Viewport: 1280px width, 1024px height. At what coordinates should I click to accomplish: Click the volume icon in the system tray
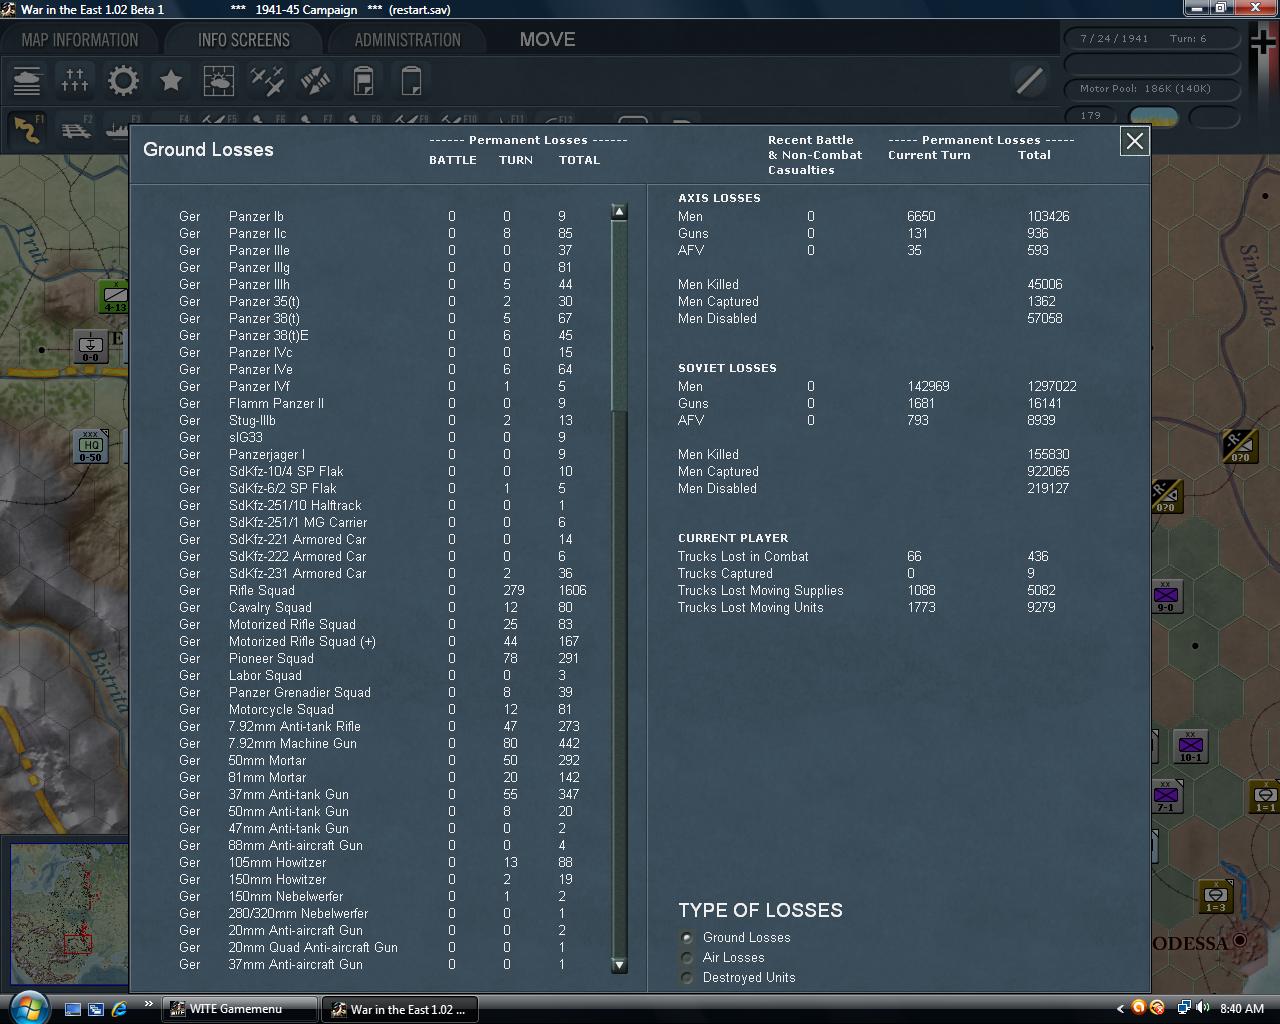coord(1202,1008)
